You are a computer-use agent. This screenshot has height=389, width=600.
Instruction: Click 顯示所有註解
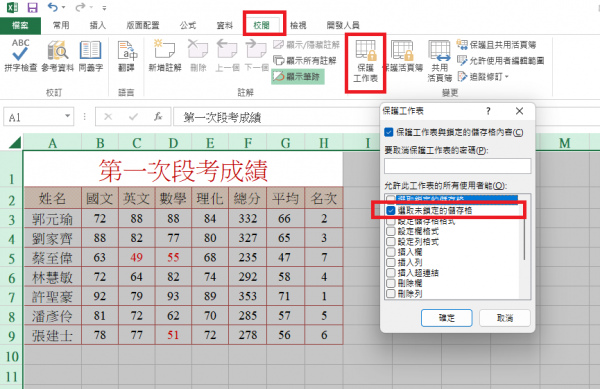click(x=305, y=60)
